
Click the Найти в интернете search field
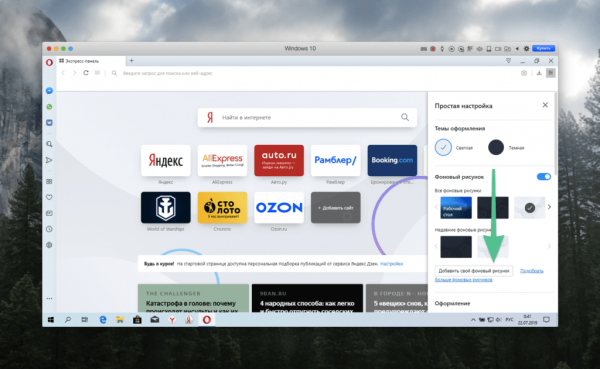(x=307, y=117)
